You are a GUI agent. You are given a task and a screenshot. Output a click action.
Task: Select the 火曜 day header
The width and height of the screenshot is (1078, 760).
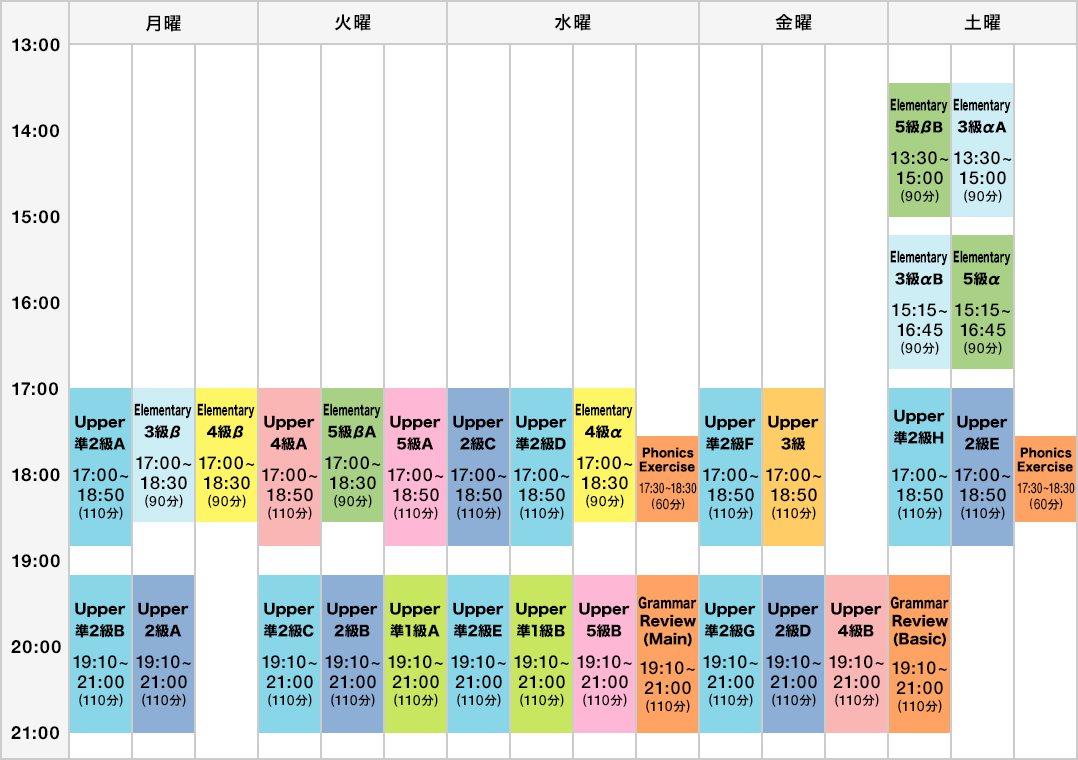353,23
